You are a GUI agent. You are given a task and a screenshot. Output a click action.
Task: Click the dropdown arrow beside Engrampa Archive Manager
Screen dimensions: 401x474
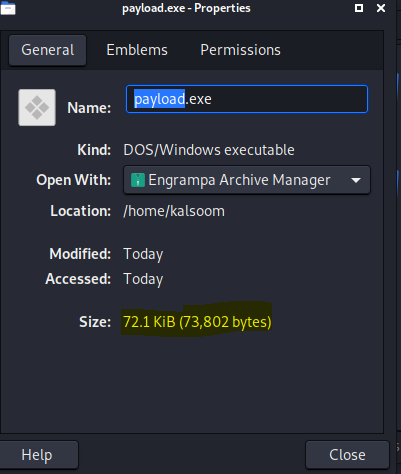point(356,180)
